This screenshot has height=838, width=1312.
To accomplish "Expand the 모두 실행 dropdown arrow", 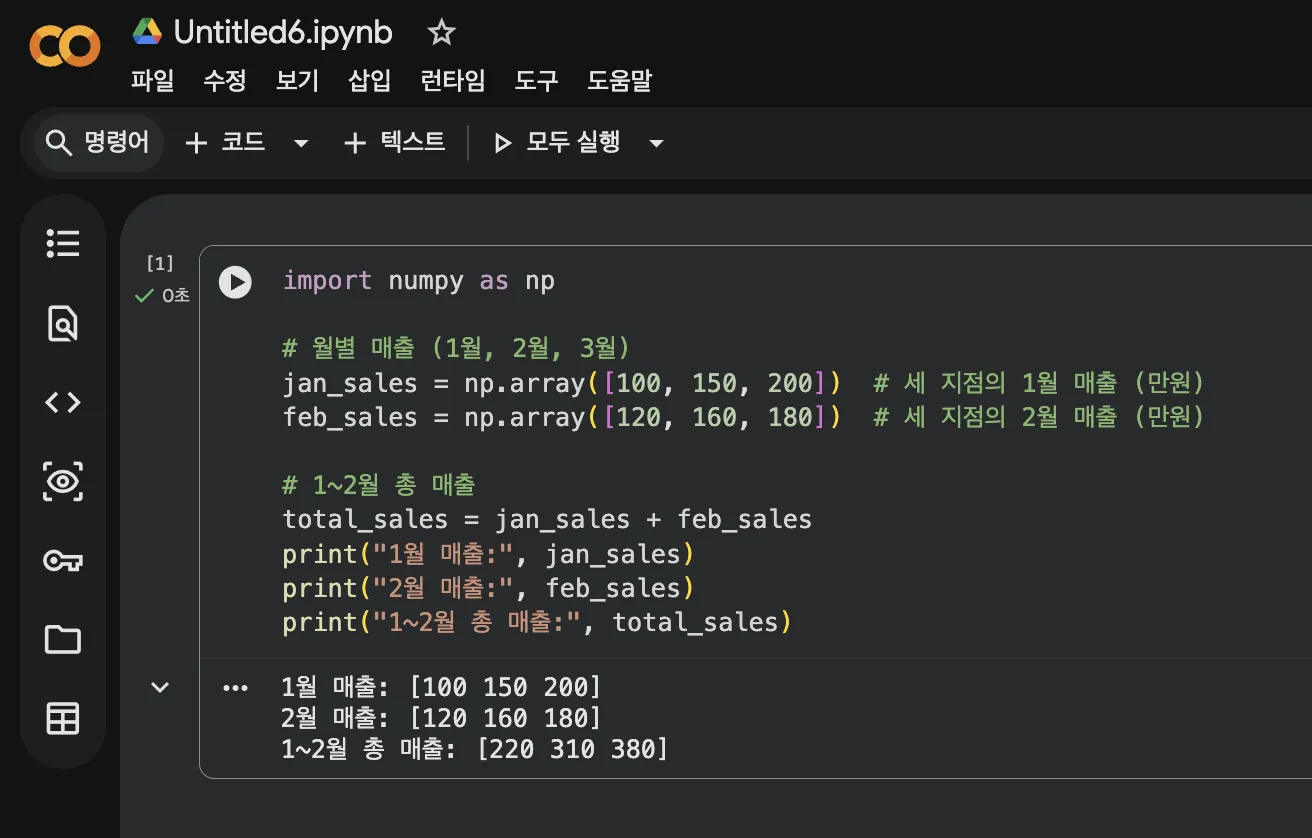I will coord(657,143).
